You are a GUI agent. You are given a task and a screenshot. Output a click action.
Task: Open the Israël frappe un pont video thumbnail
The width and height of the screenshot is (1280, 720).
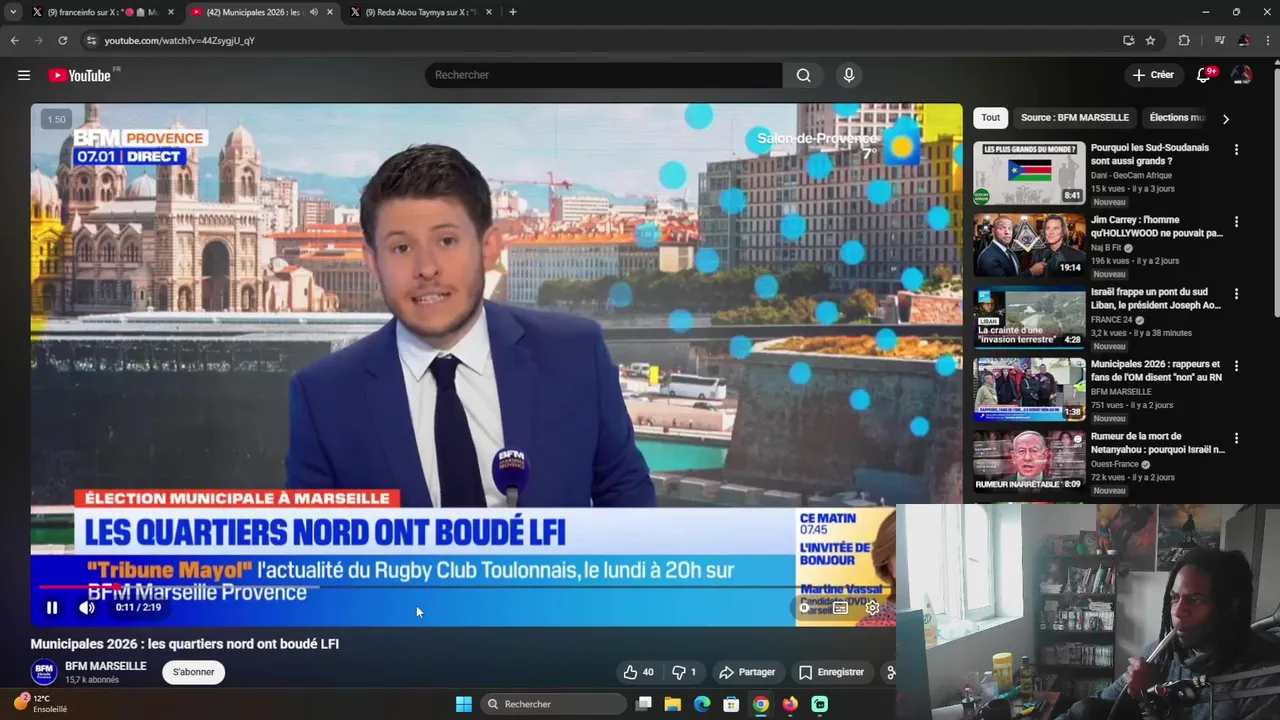(x=1029, y=317)
